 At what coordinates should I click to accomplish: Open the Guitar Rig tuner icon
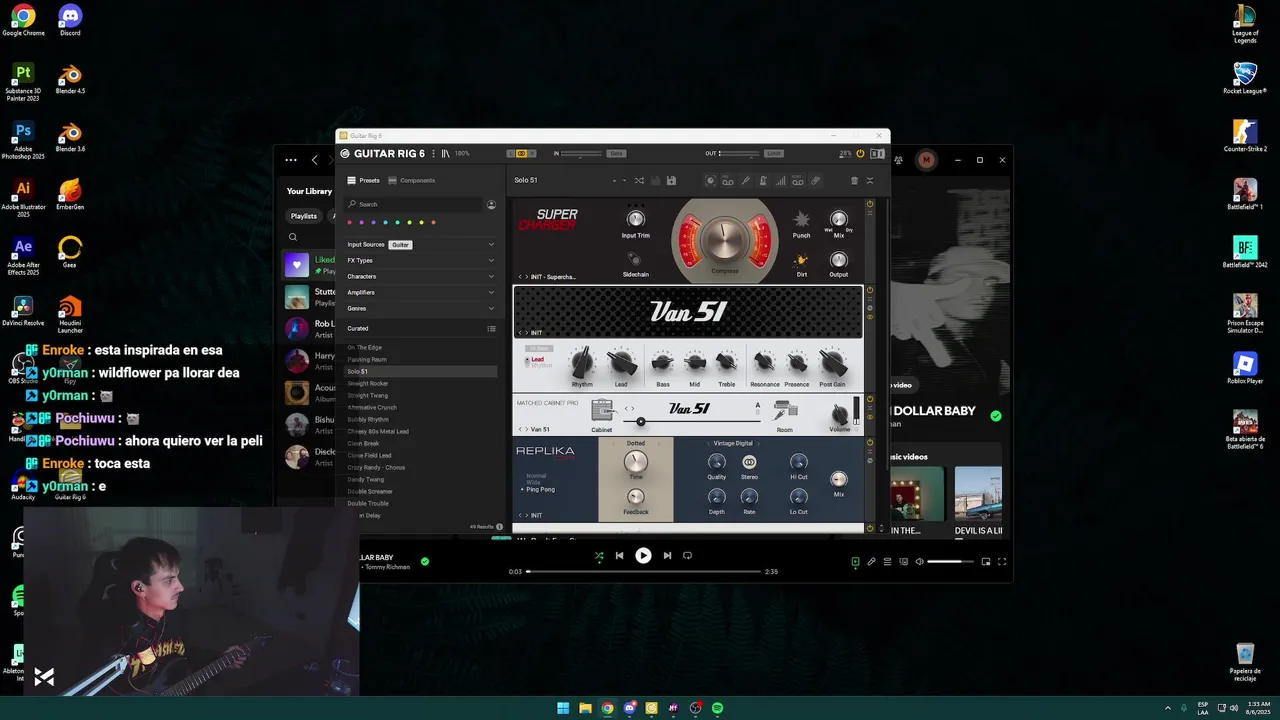(x=745, y=181)
